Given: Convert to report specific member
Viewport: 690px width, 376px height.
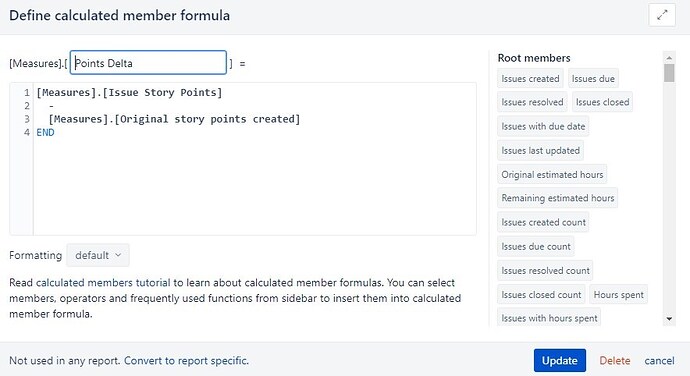Looking at the screenshot, I should pos(186,361).
